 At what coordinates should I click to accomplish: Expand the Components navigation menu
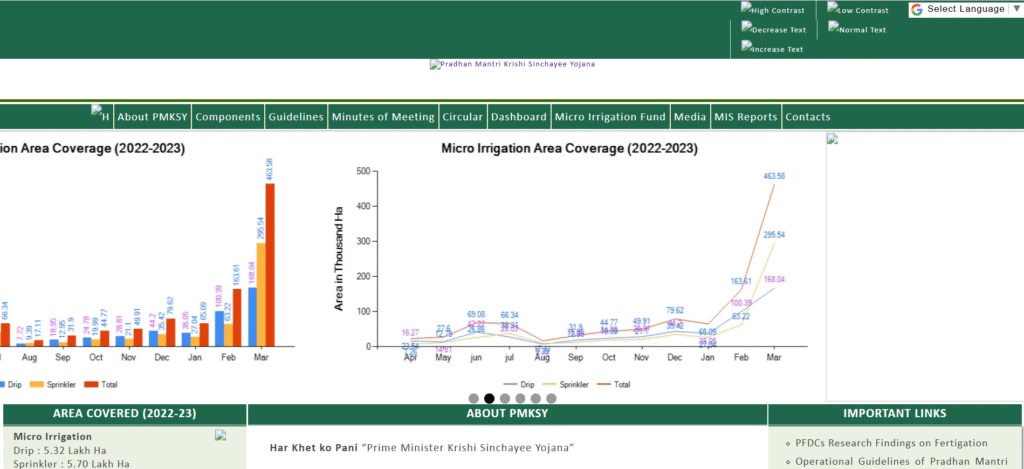pos(228,117)
